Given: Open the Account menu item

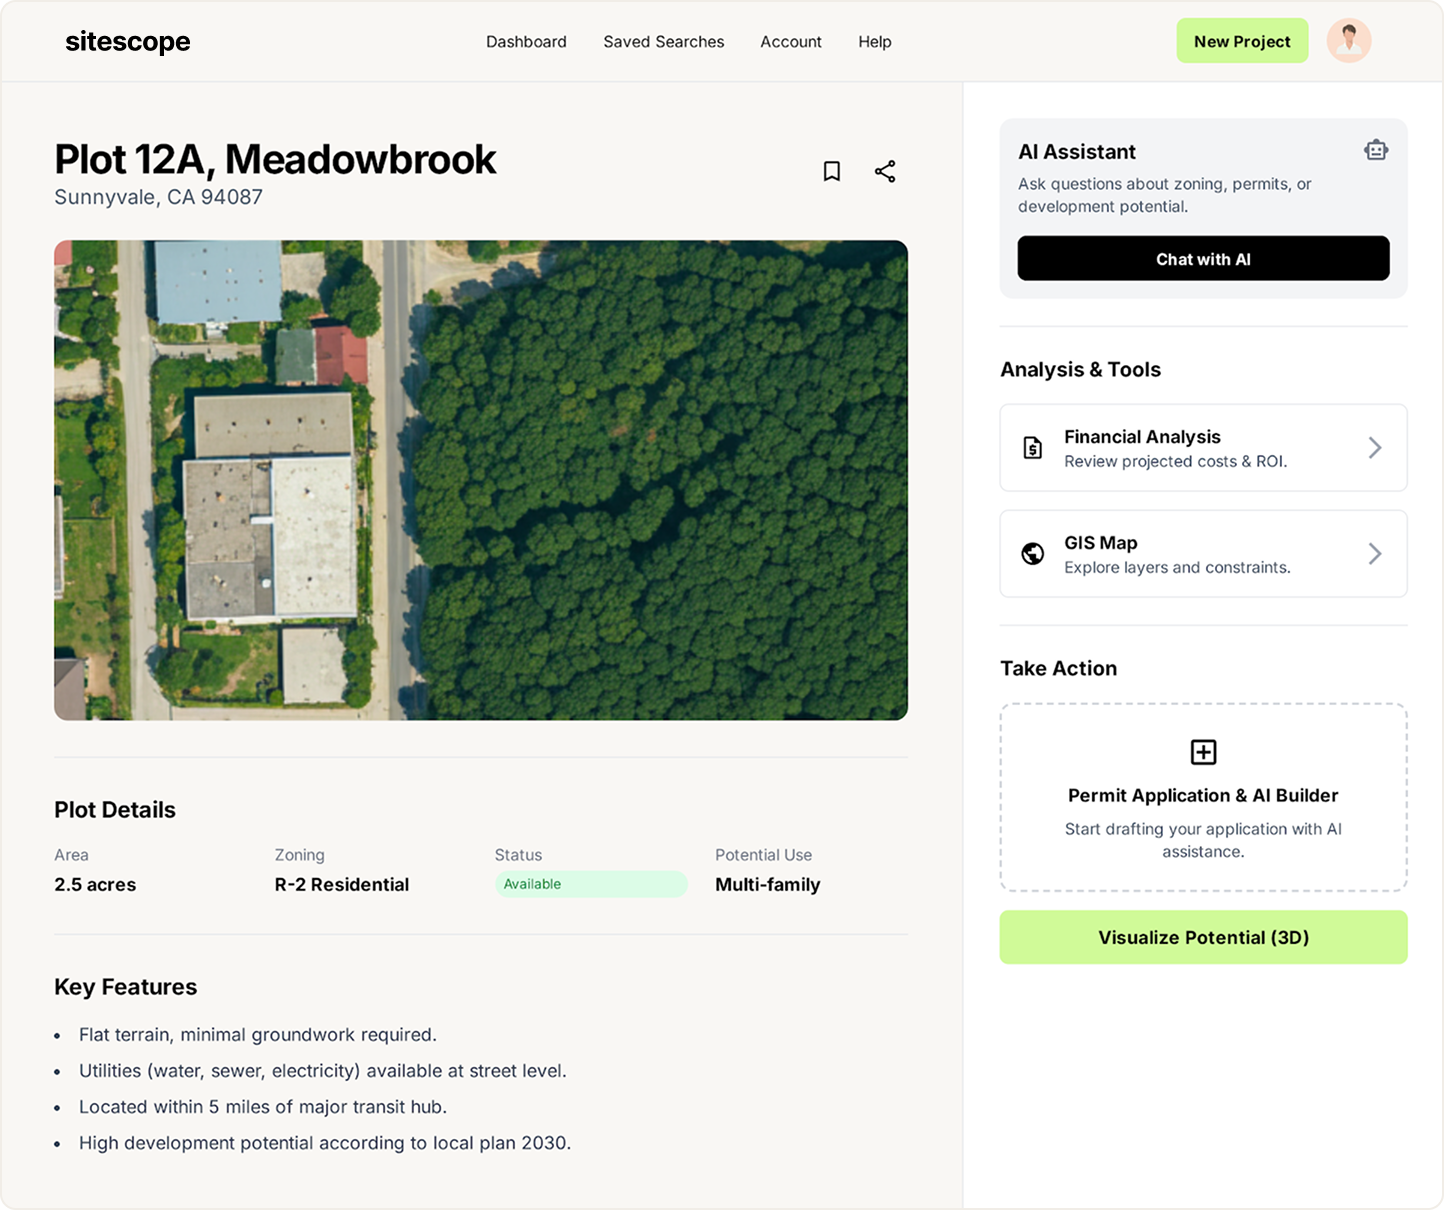Looking at the screenshot, I should coord(791,42).
